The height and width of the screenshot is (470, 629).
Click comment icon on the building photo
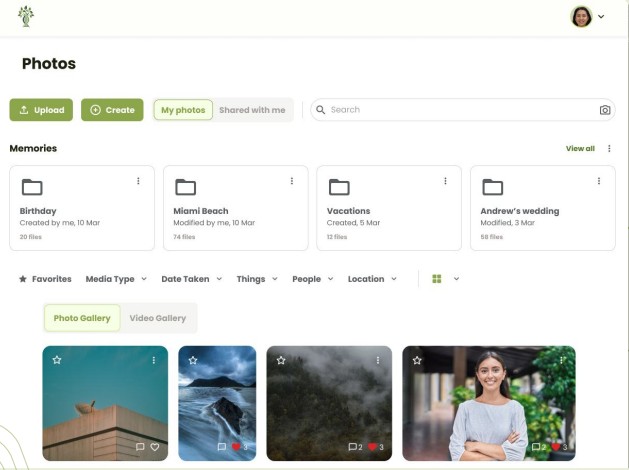pos(140,447)
